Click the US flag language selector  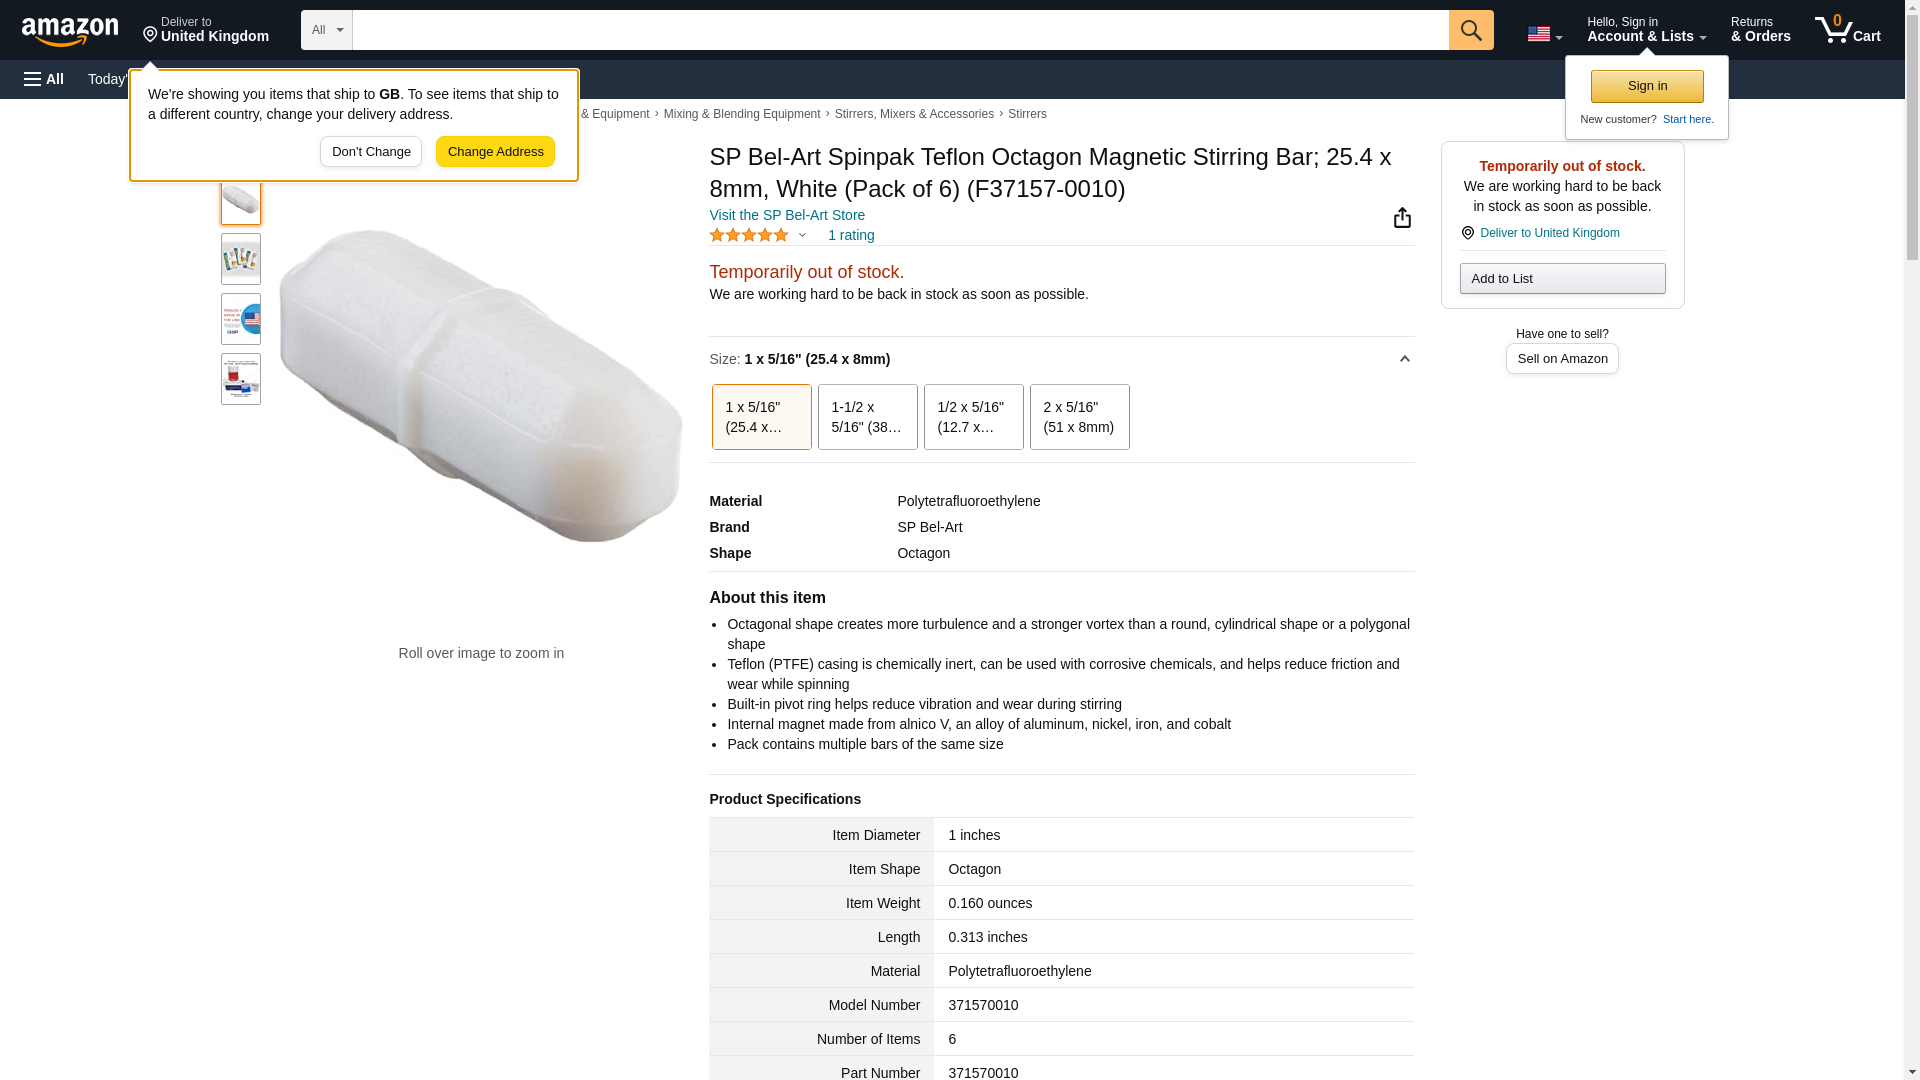(x=1543, y=34)
